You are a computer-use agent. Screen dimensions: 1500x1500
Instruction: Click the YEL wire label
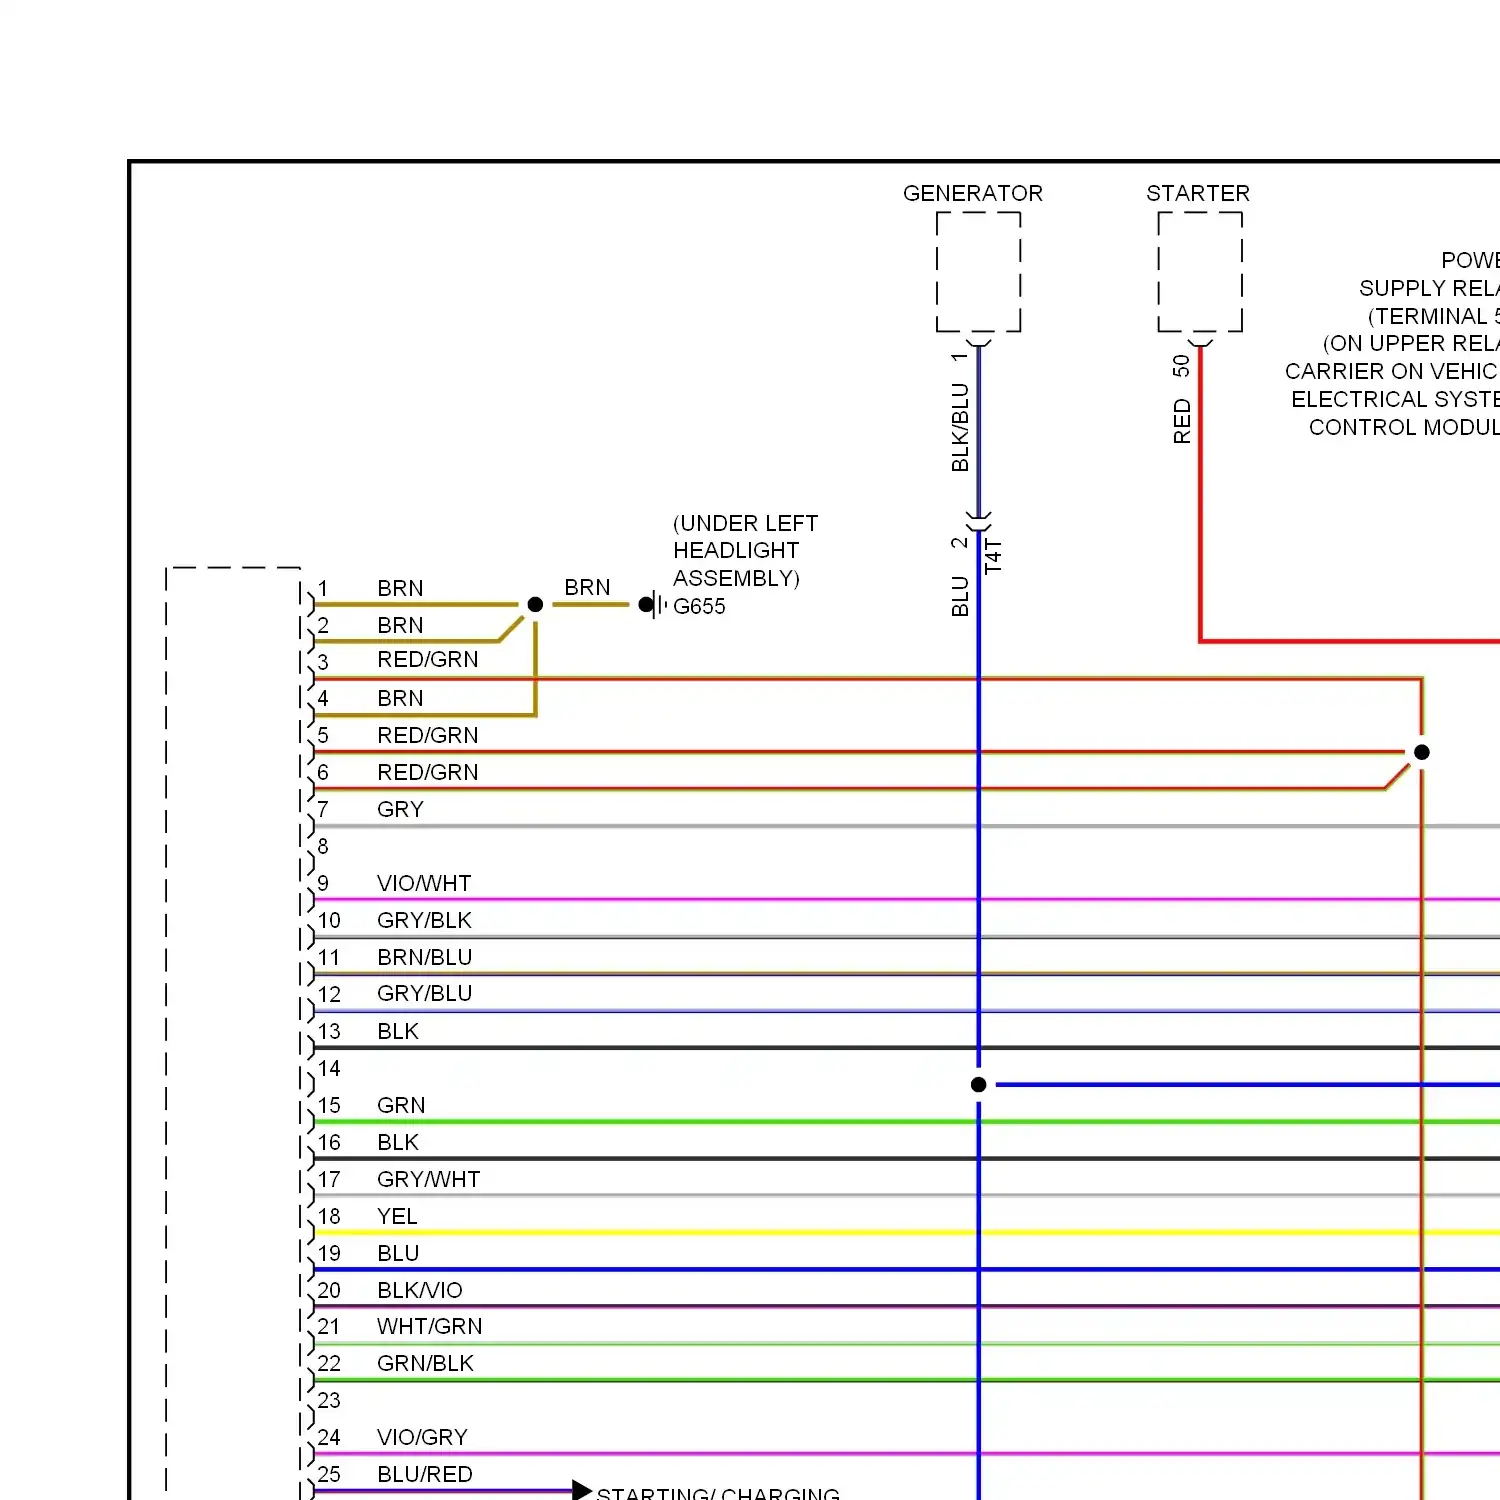point(397,1216)
